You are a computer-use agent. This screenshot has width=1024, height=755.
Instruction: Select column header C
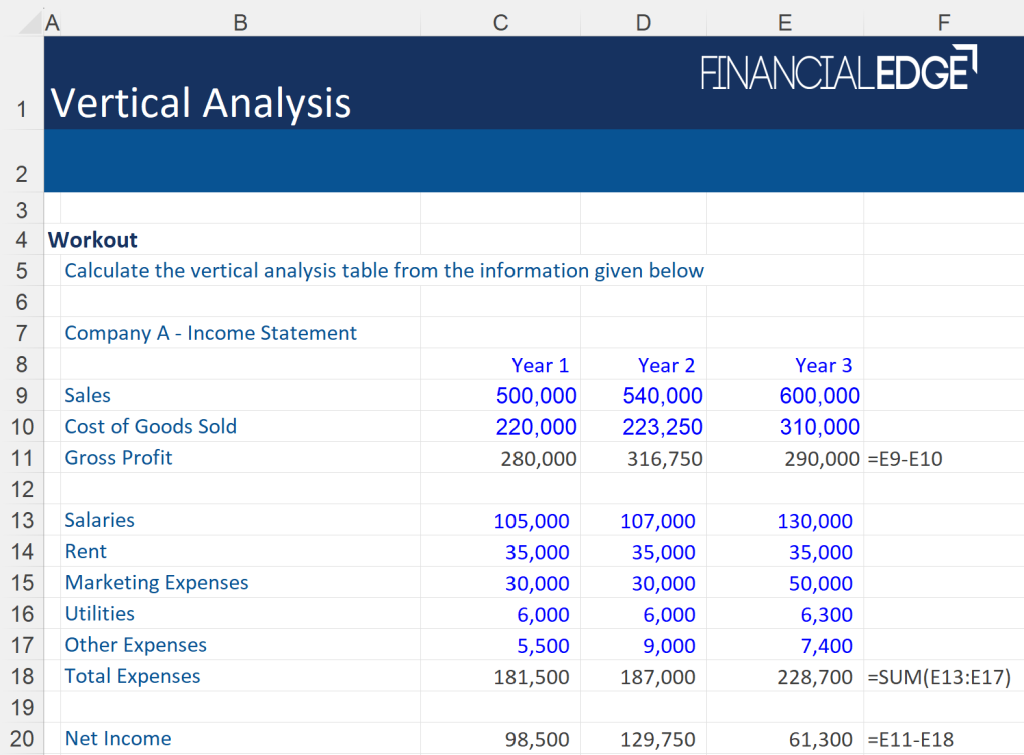pos(500,22)
